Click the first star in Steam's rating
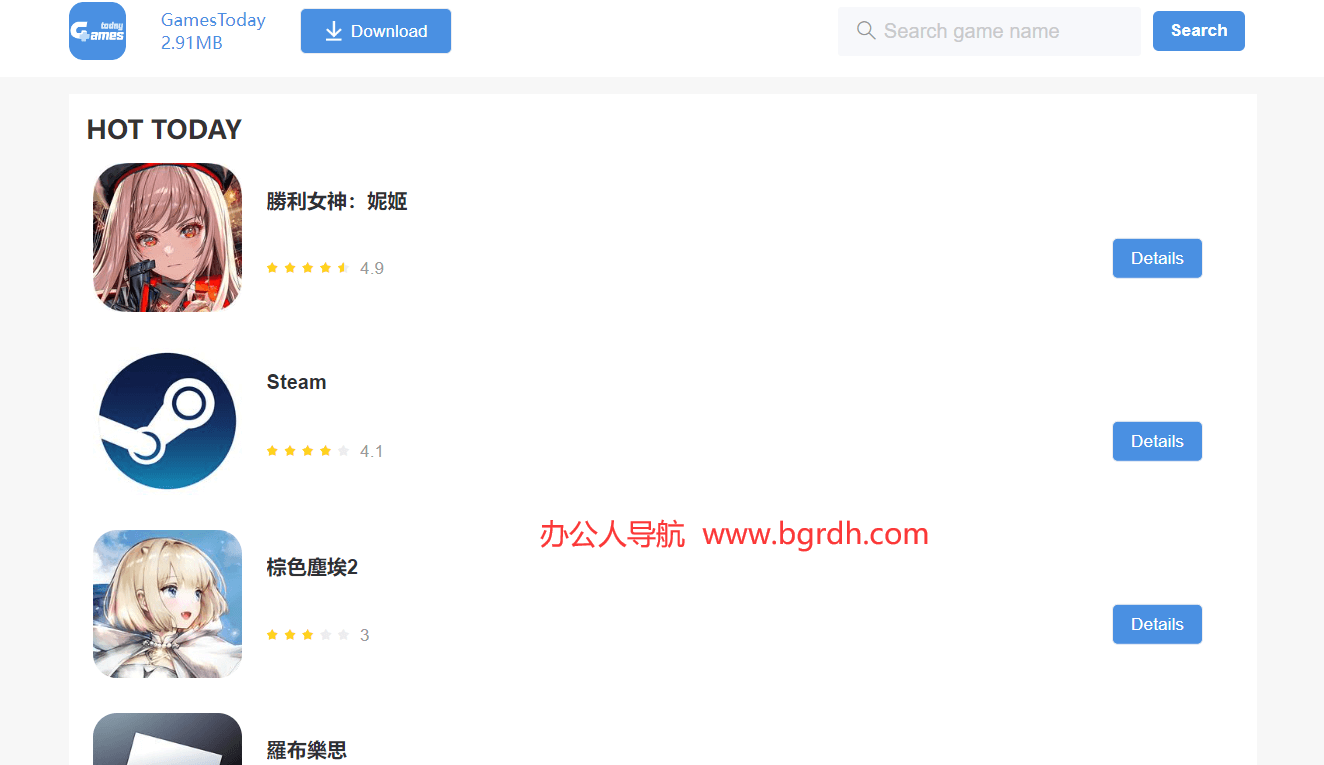 tap(272, 450)
